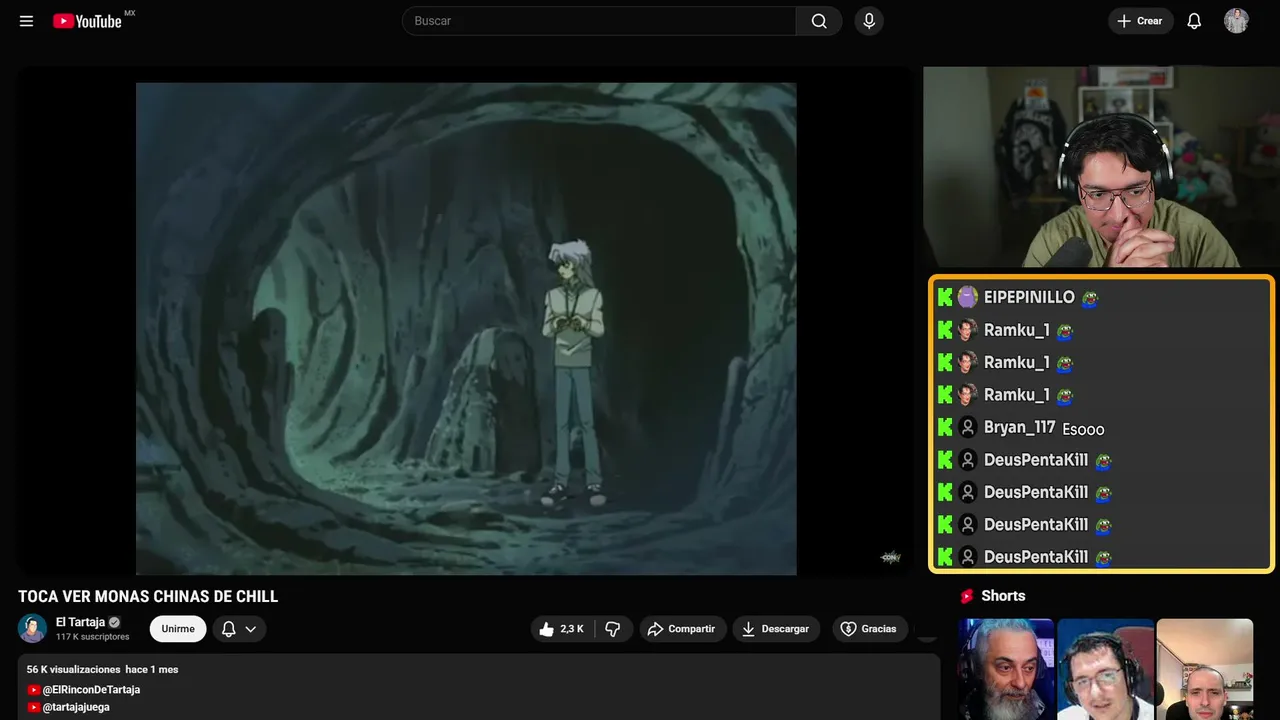Go to YouTube home via the logo
Viewport: 1280px width, 720px height.
[x=87, y=21]
